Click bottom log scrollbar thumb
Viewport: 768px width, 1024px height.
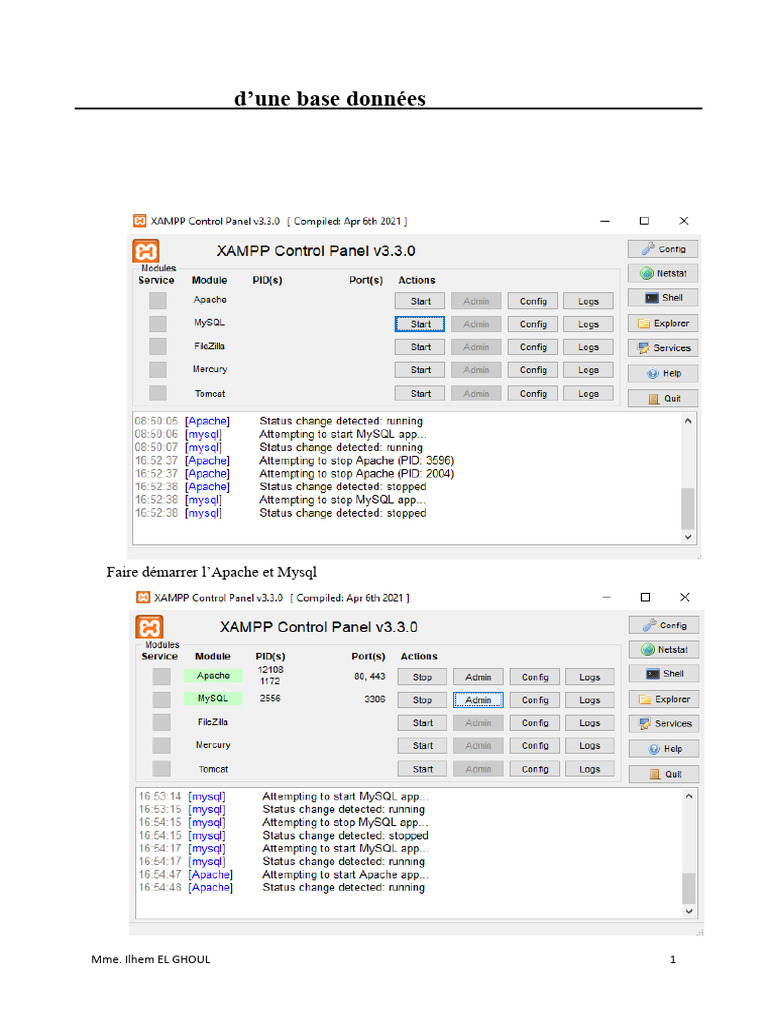[x=689, y=888]
